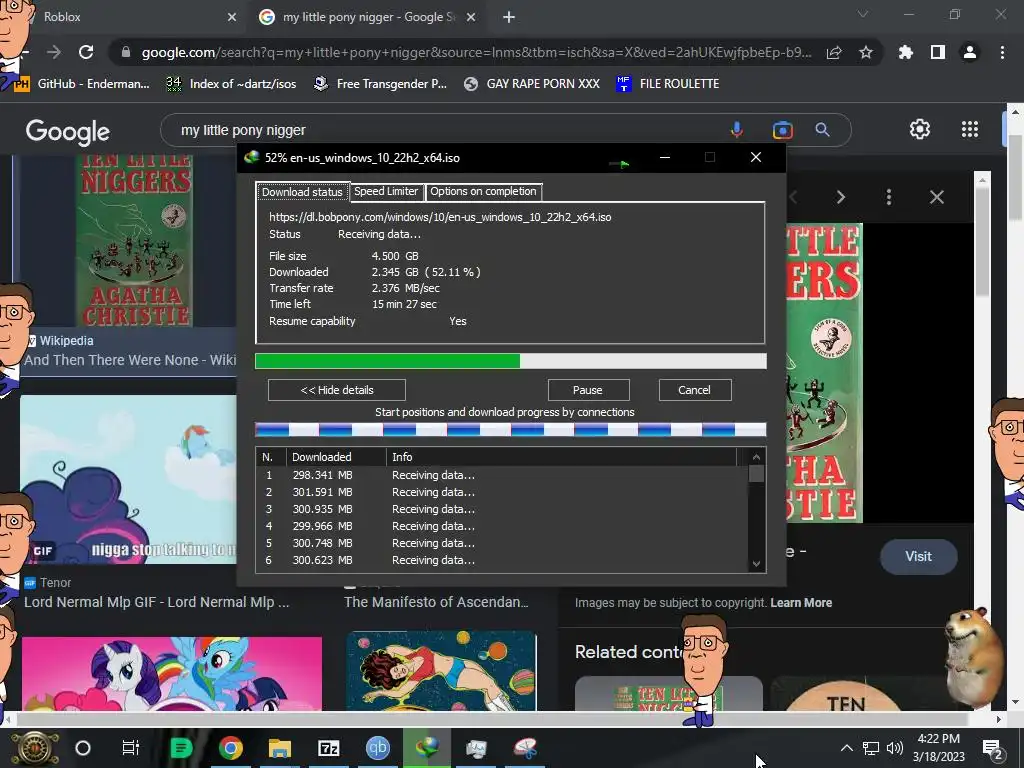The image size is (1024, 768).
Task: Select connection row 4 with 299.966 MB
Action: 502,526
